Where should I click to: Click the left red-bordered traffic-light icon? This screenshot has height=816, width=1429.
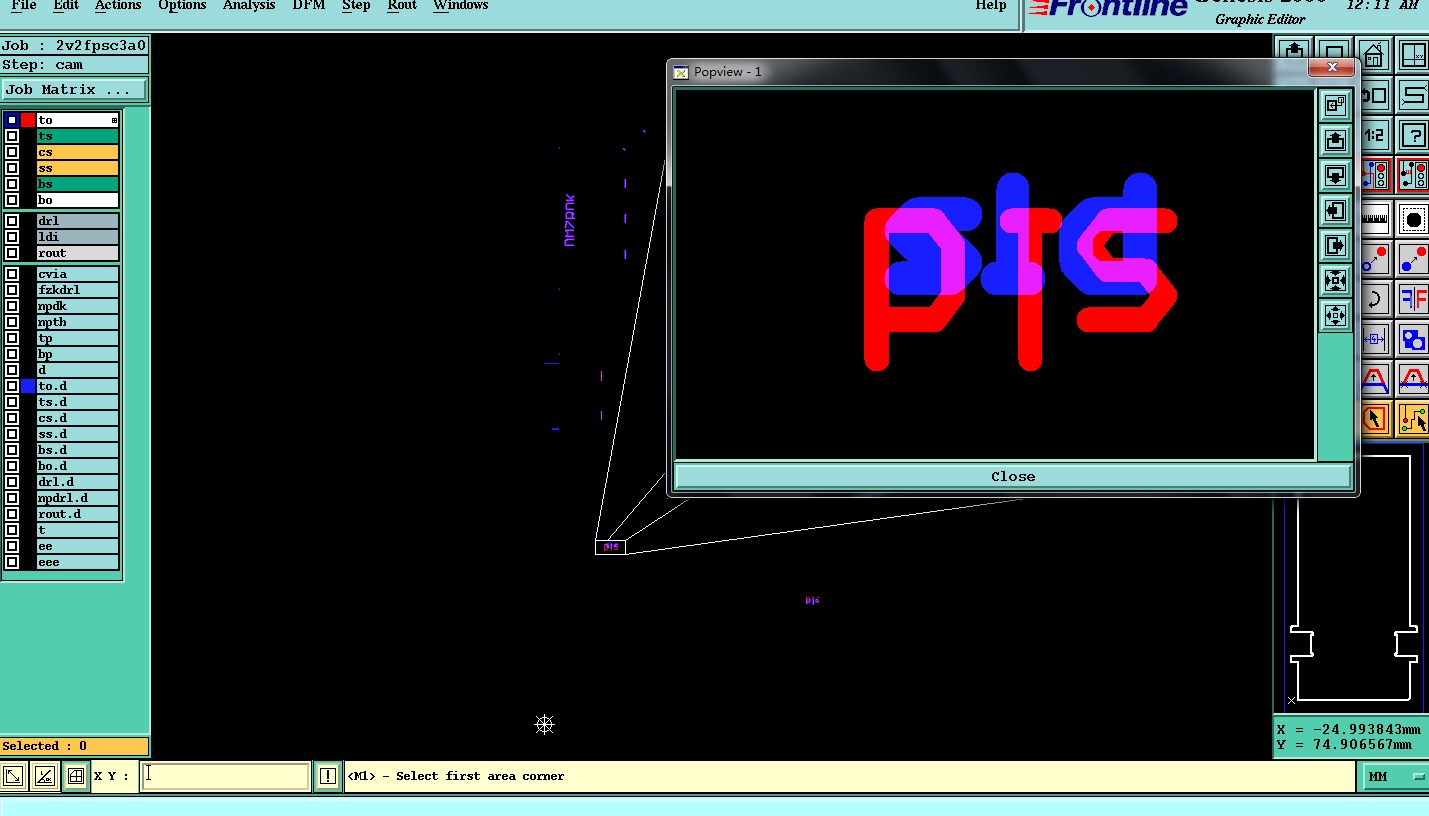click(1376, 174)
